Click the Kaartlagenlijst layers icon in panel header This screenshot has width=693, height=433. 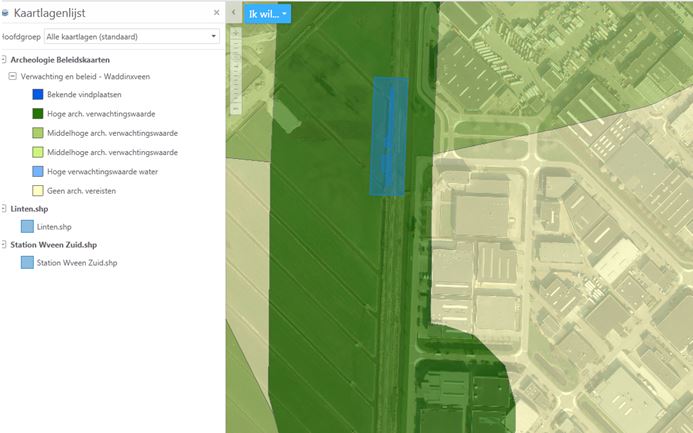[5, 13]
